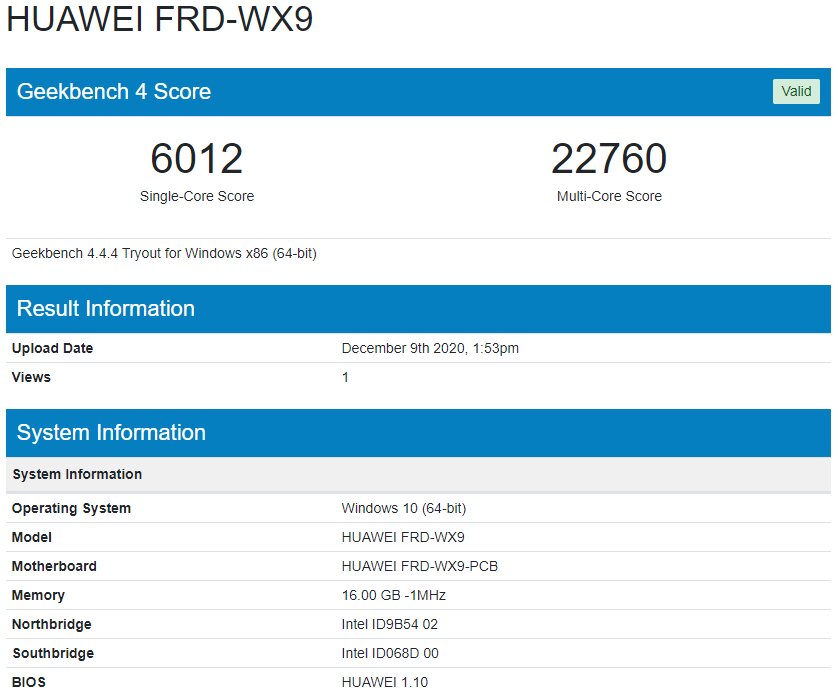The image size is (838, 697).
Task: Click the Operating System row label
Action: [71, 508]
